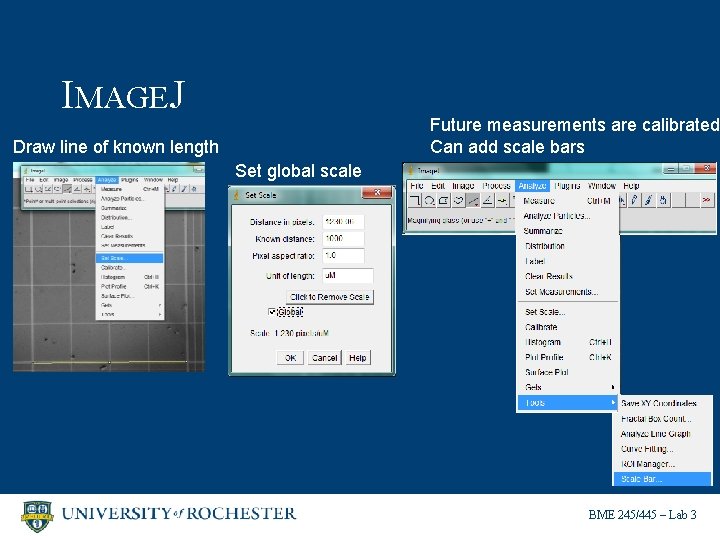The width and height of the screenshot is (720, 540).
Task: Click Distance in pixels input field
Action: (x=343, y=222)
